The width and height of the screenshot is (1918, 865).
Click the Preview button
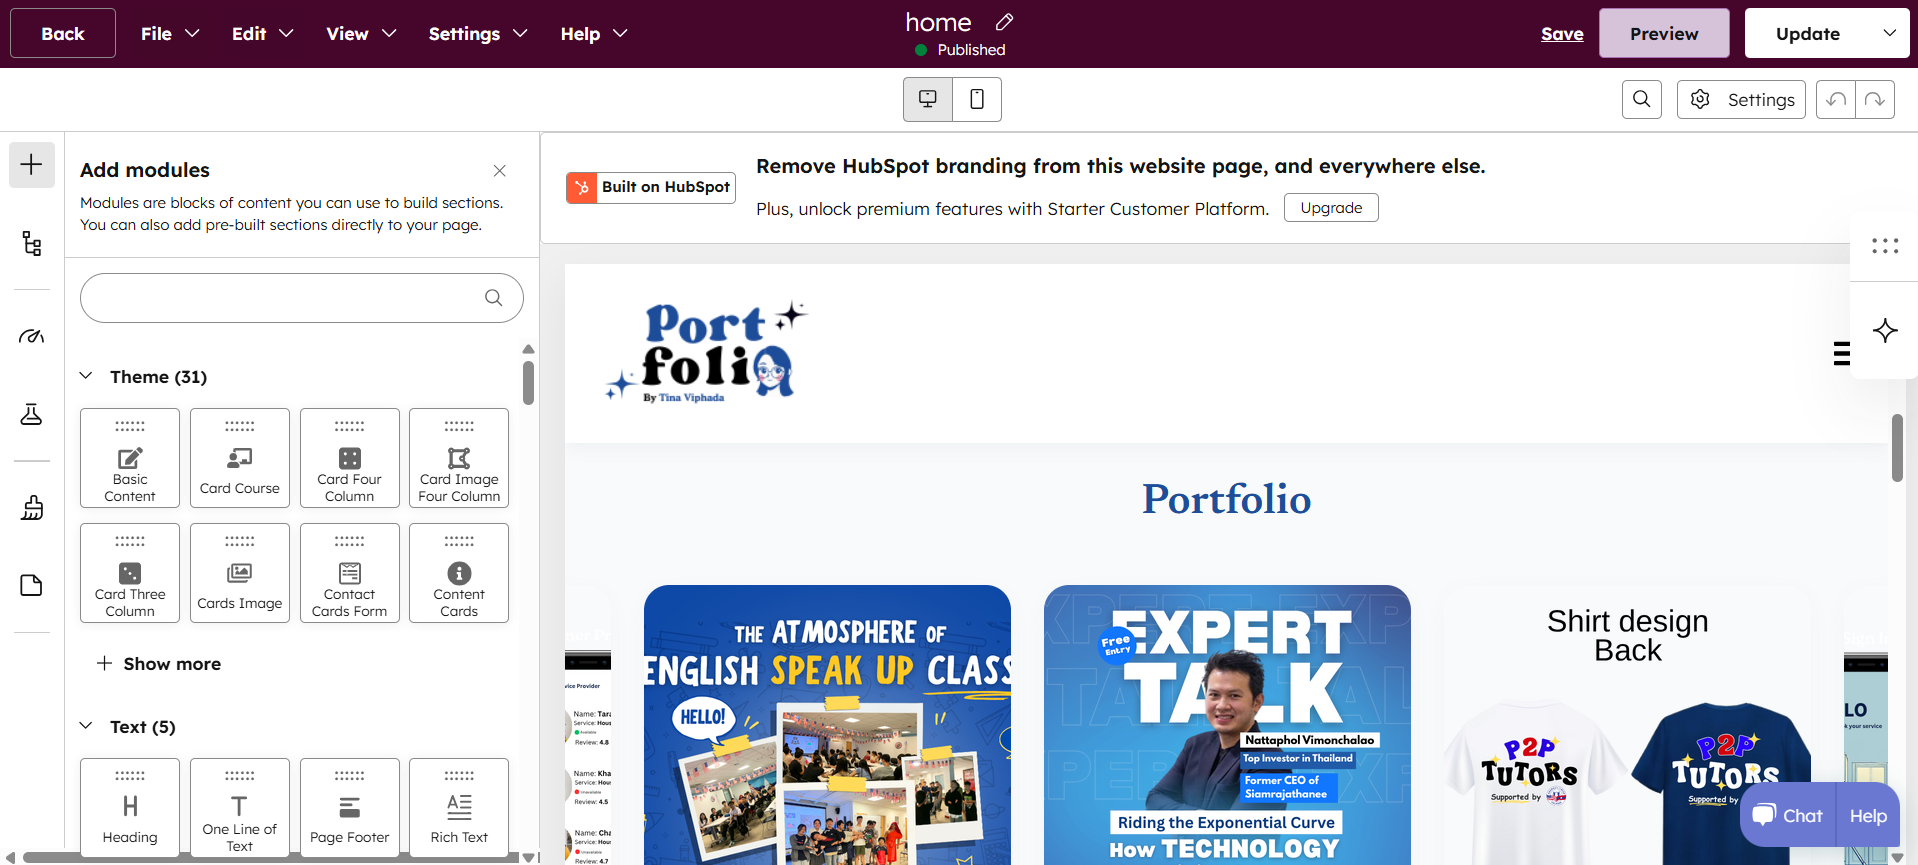1664,34
